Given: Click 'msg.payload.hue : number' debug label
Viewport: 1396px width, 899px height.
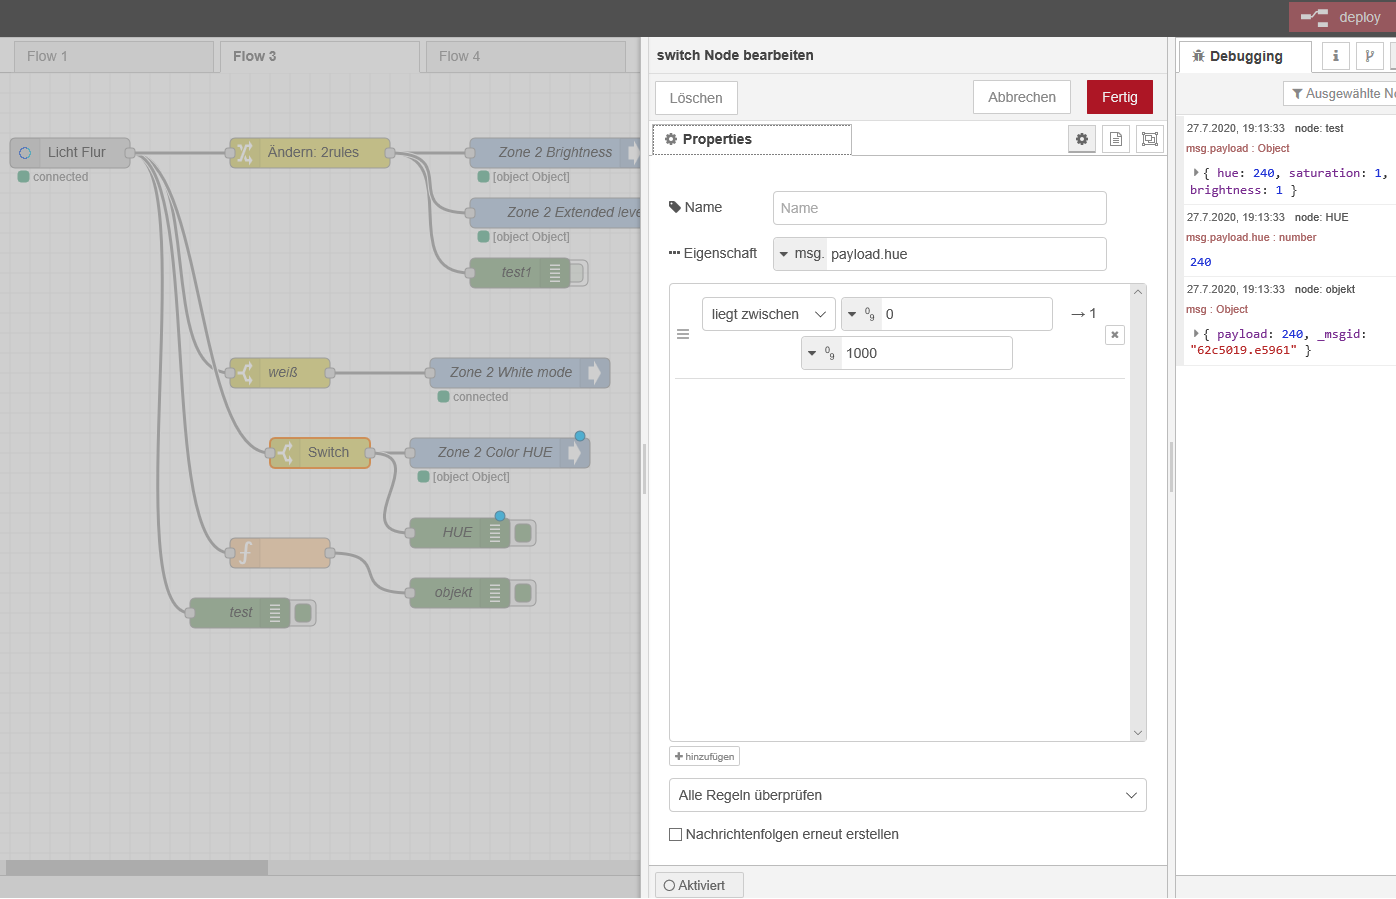Looking at the screenshot, I should click(x=1251, y=238).
